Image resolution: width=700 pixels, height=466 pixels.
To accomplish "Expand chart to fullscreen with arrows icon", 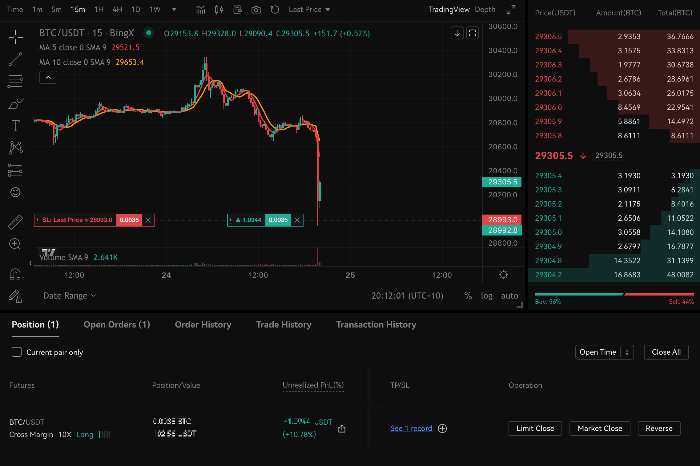I will [x=511, y=9].
